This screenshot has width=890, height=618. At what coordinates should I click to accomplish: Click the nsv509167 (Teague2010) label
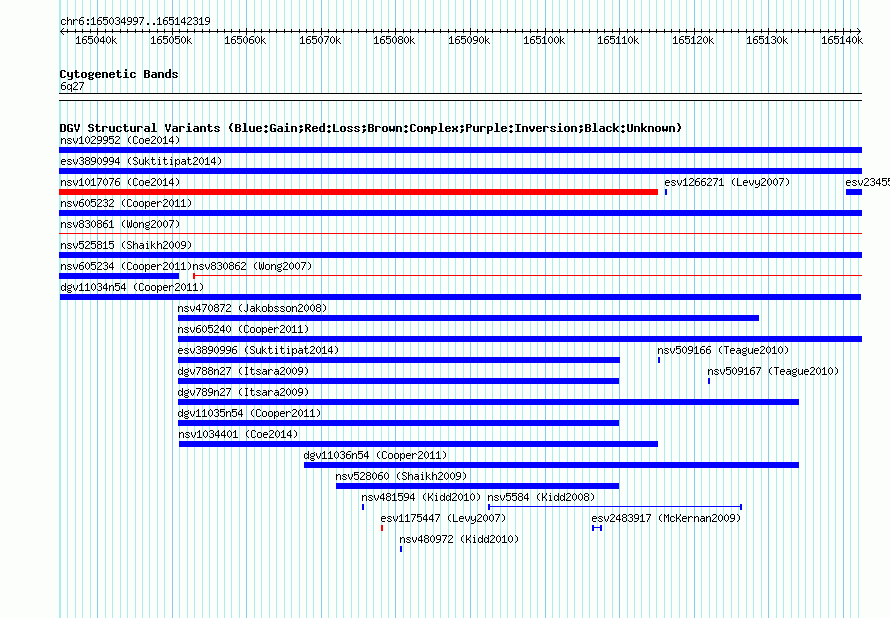pos(773,371)
